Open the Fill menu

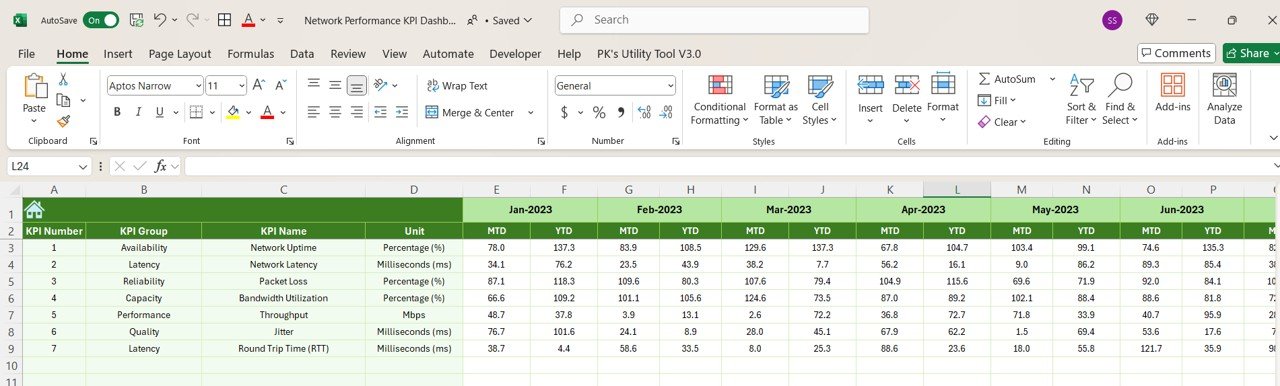(x=996, y=100)
